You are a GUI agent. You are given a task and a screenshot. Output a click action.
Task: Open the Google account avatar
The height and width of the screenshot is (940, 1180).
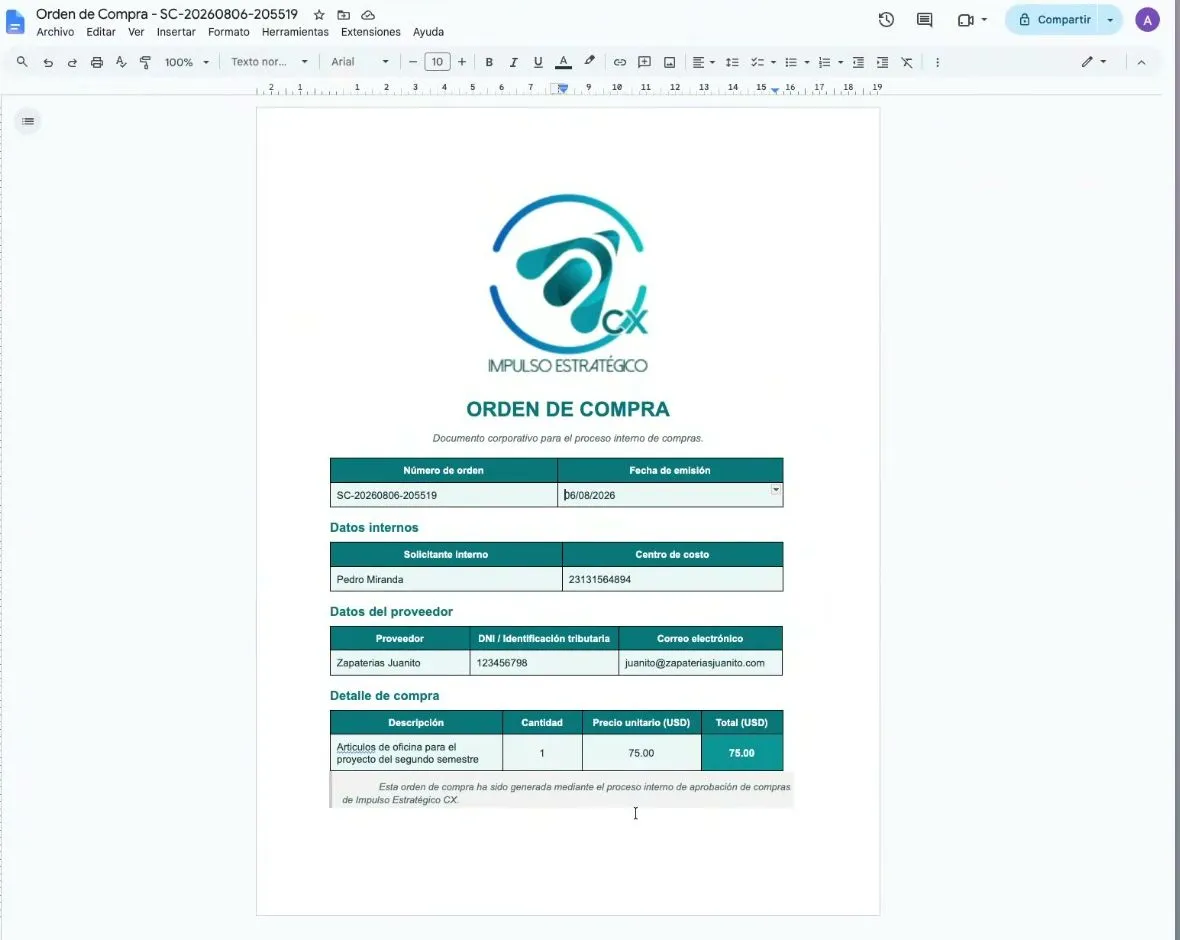click(x=1147, y=20)
